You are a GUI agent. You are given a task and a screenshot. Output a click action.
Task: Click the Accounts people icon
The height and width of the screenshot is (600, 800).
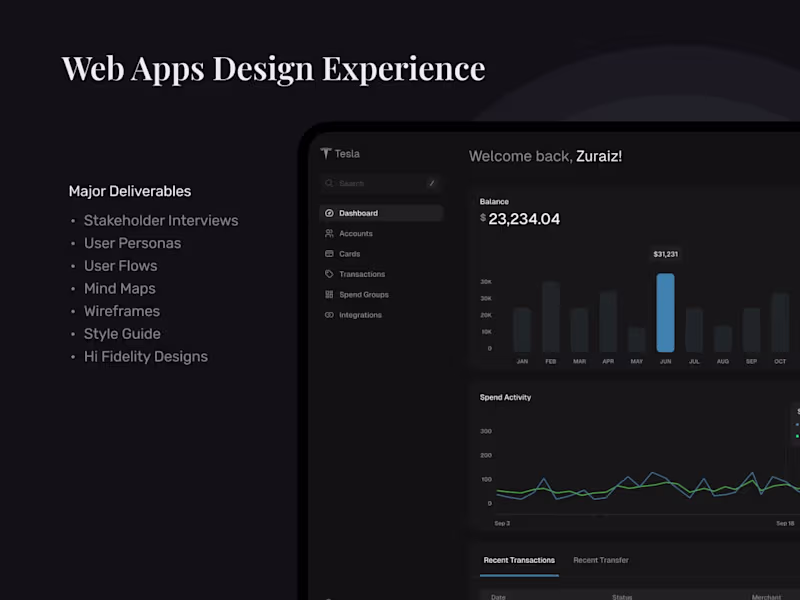pyautogui.click(x=329, y=233)
